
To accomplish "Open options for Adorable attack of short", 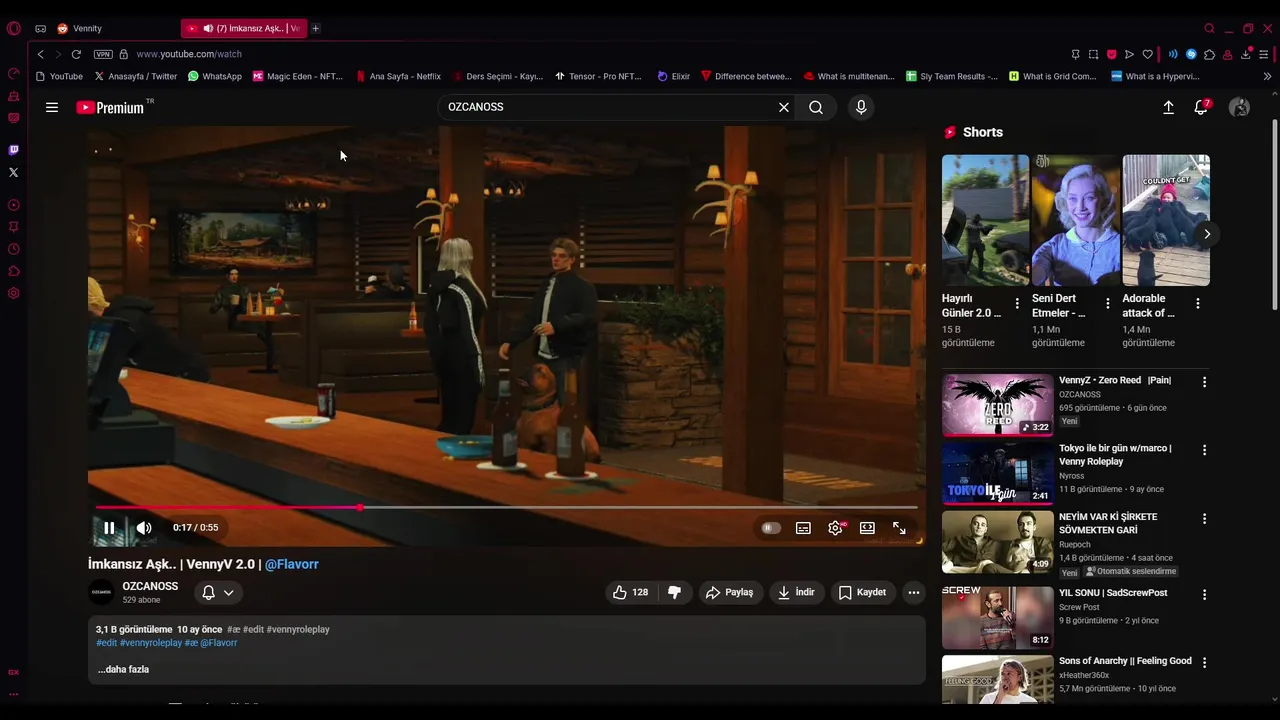I will pyautogui.click(x=1198, y=303).
